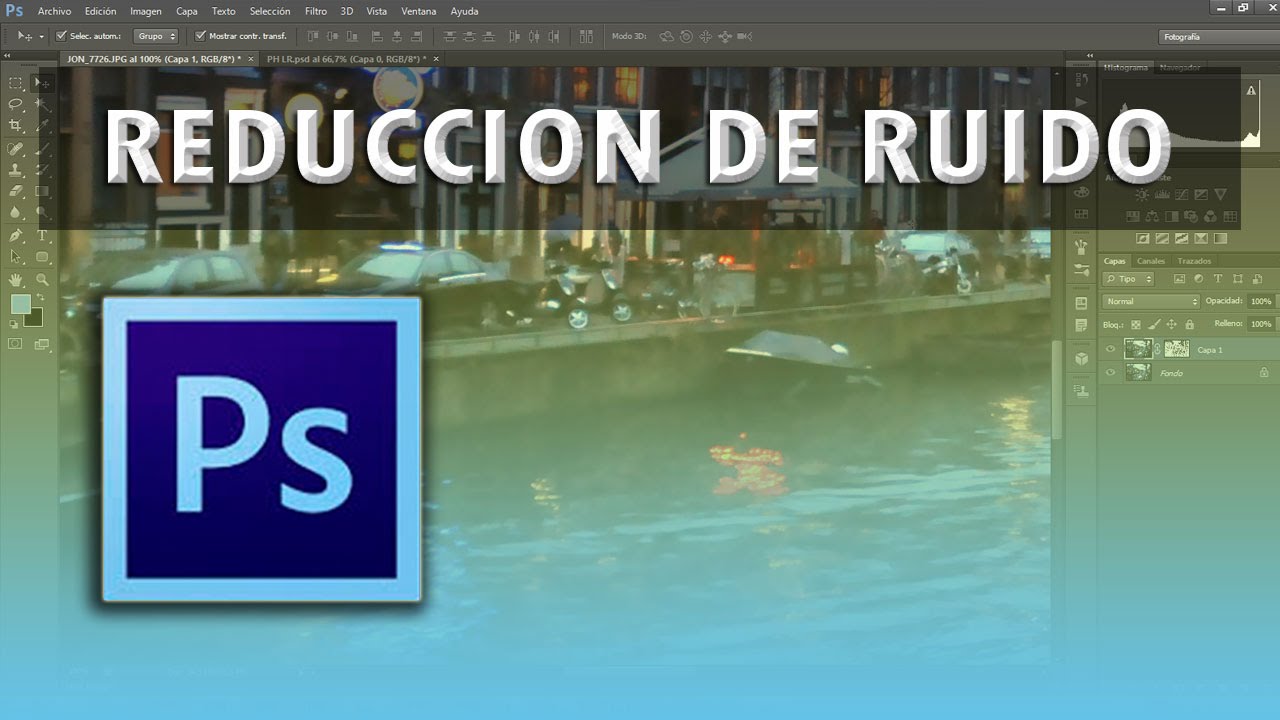Open the Normal blend mode dropdown
The height and width of the screenshot is (720, 1280).
[x=1151, y=301]
